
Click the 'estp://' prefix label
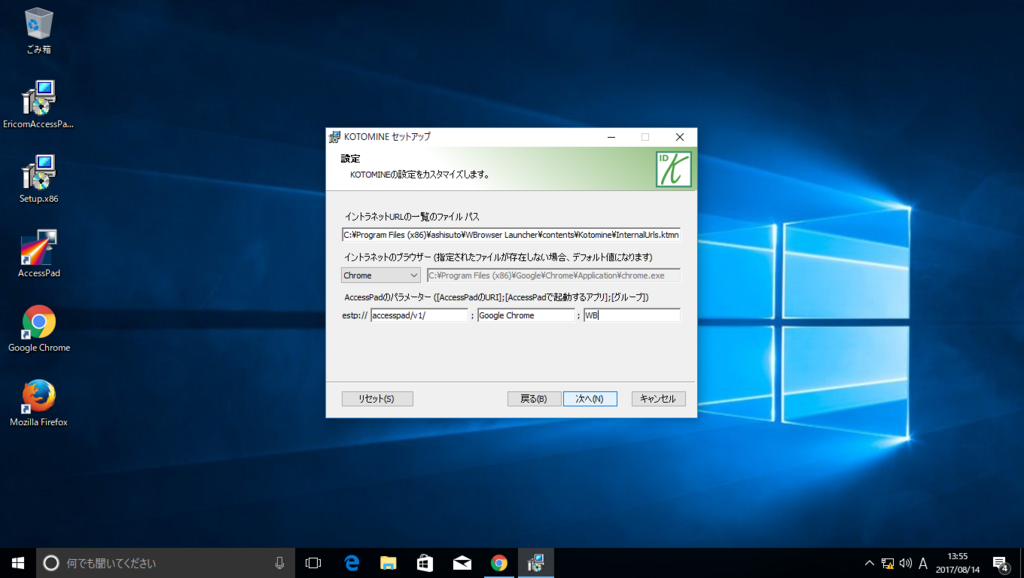pyautogui.click(x=355, y=315)
